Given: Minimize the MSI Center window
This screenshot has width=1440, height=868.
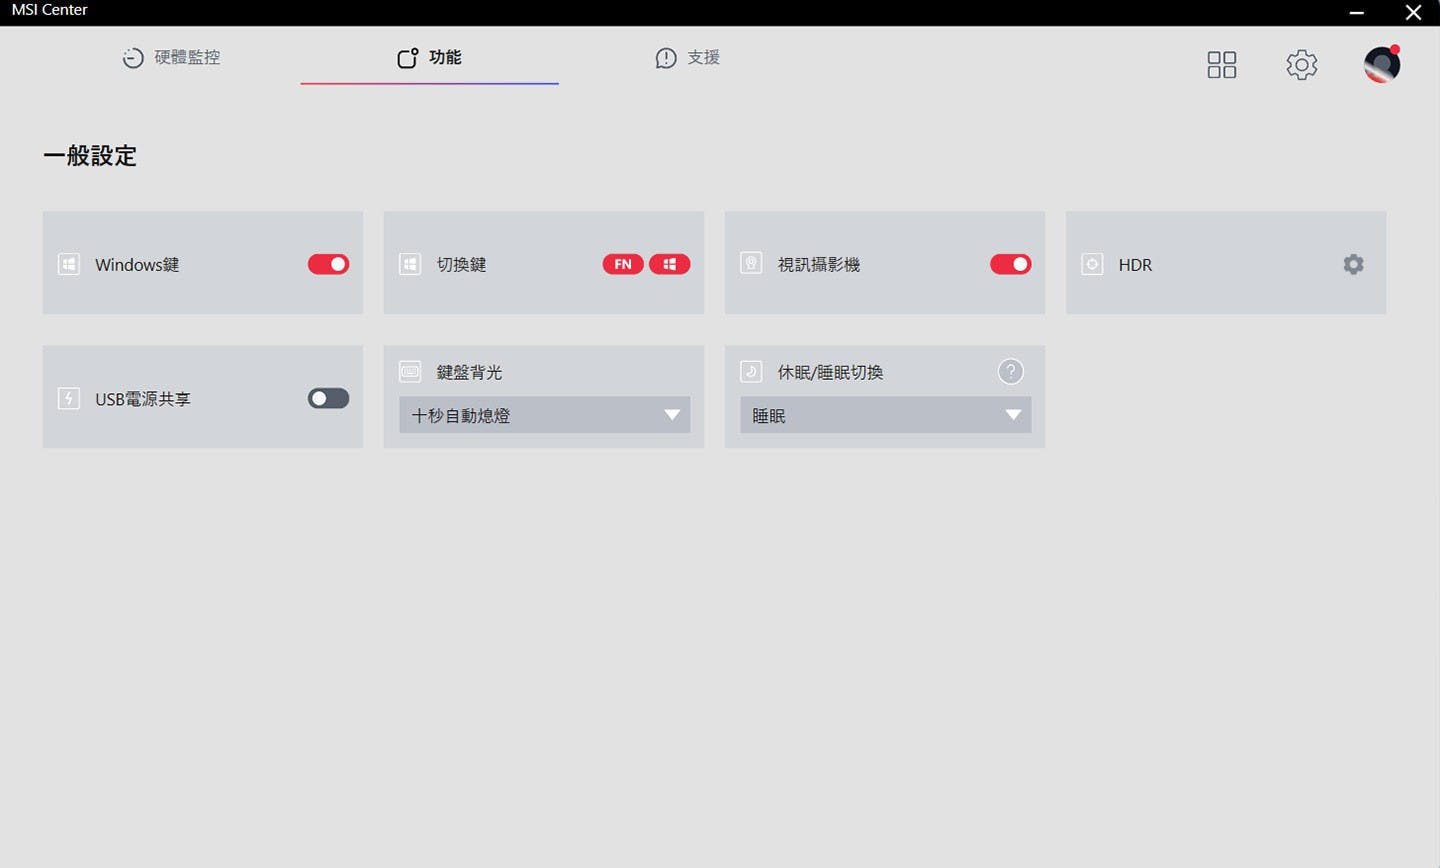Looking at the screenshot, I should [1357, 12].
